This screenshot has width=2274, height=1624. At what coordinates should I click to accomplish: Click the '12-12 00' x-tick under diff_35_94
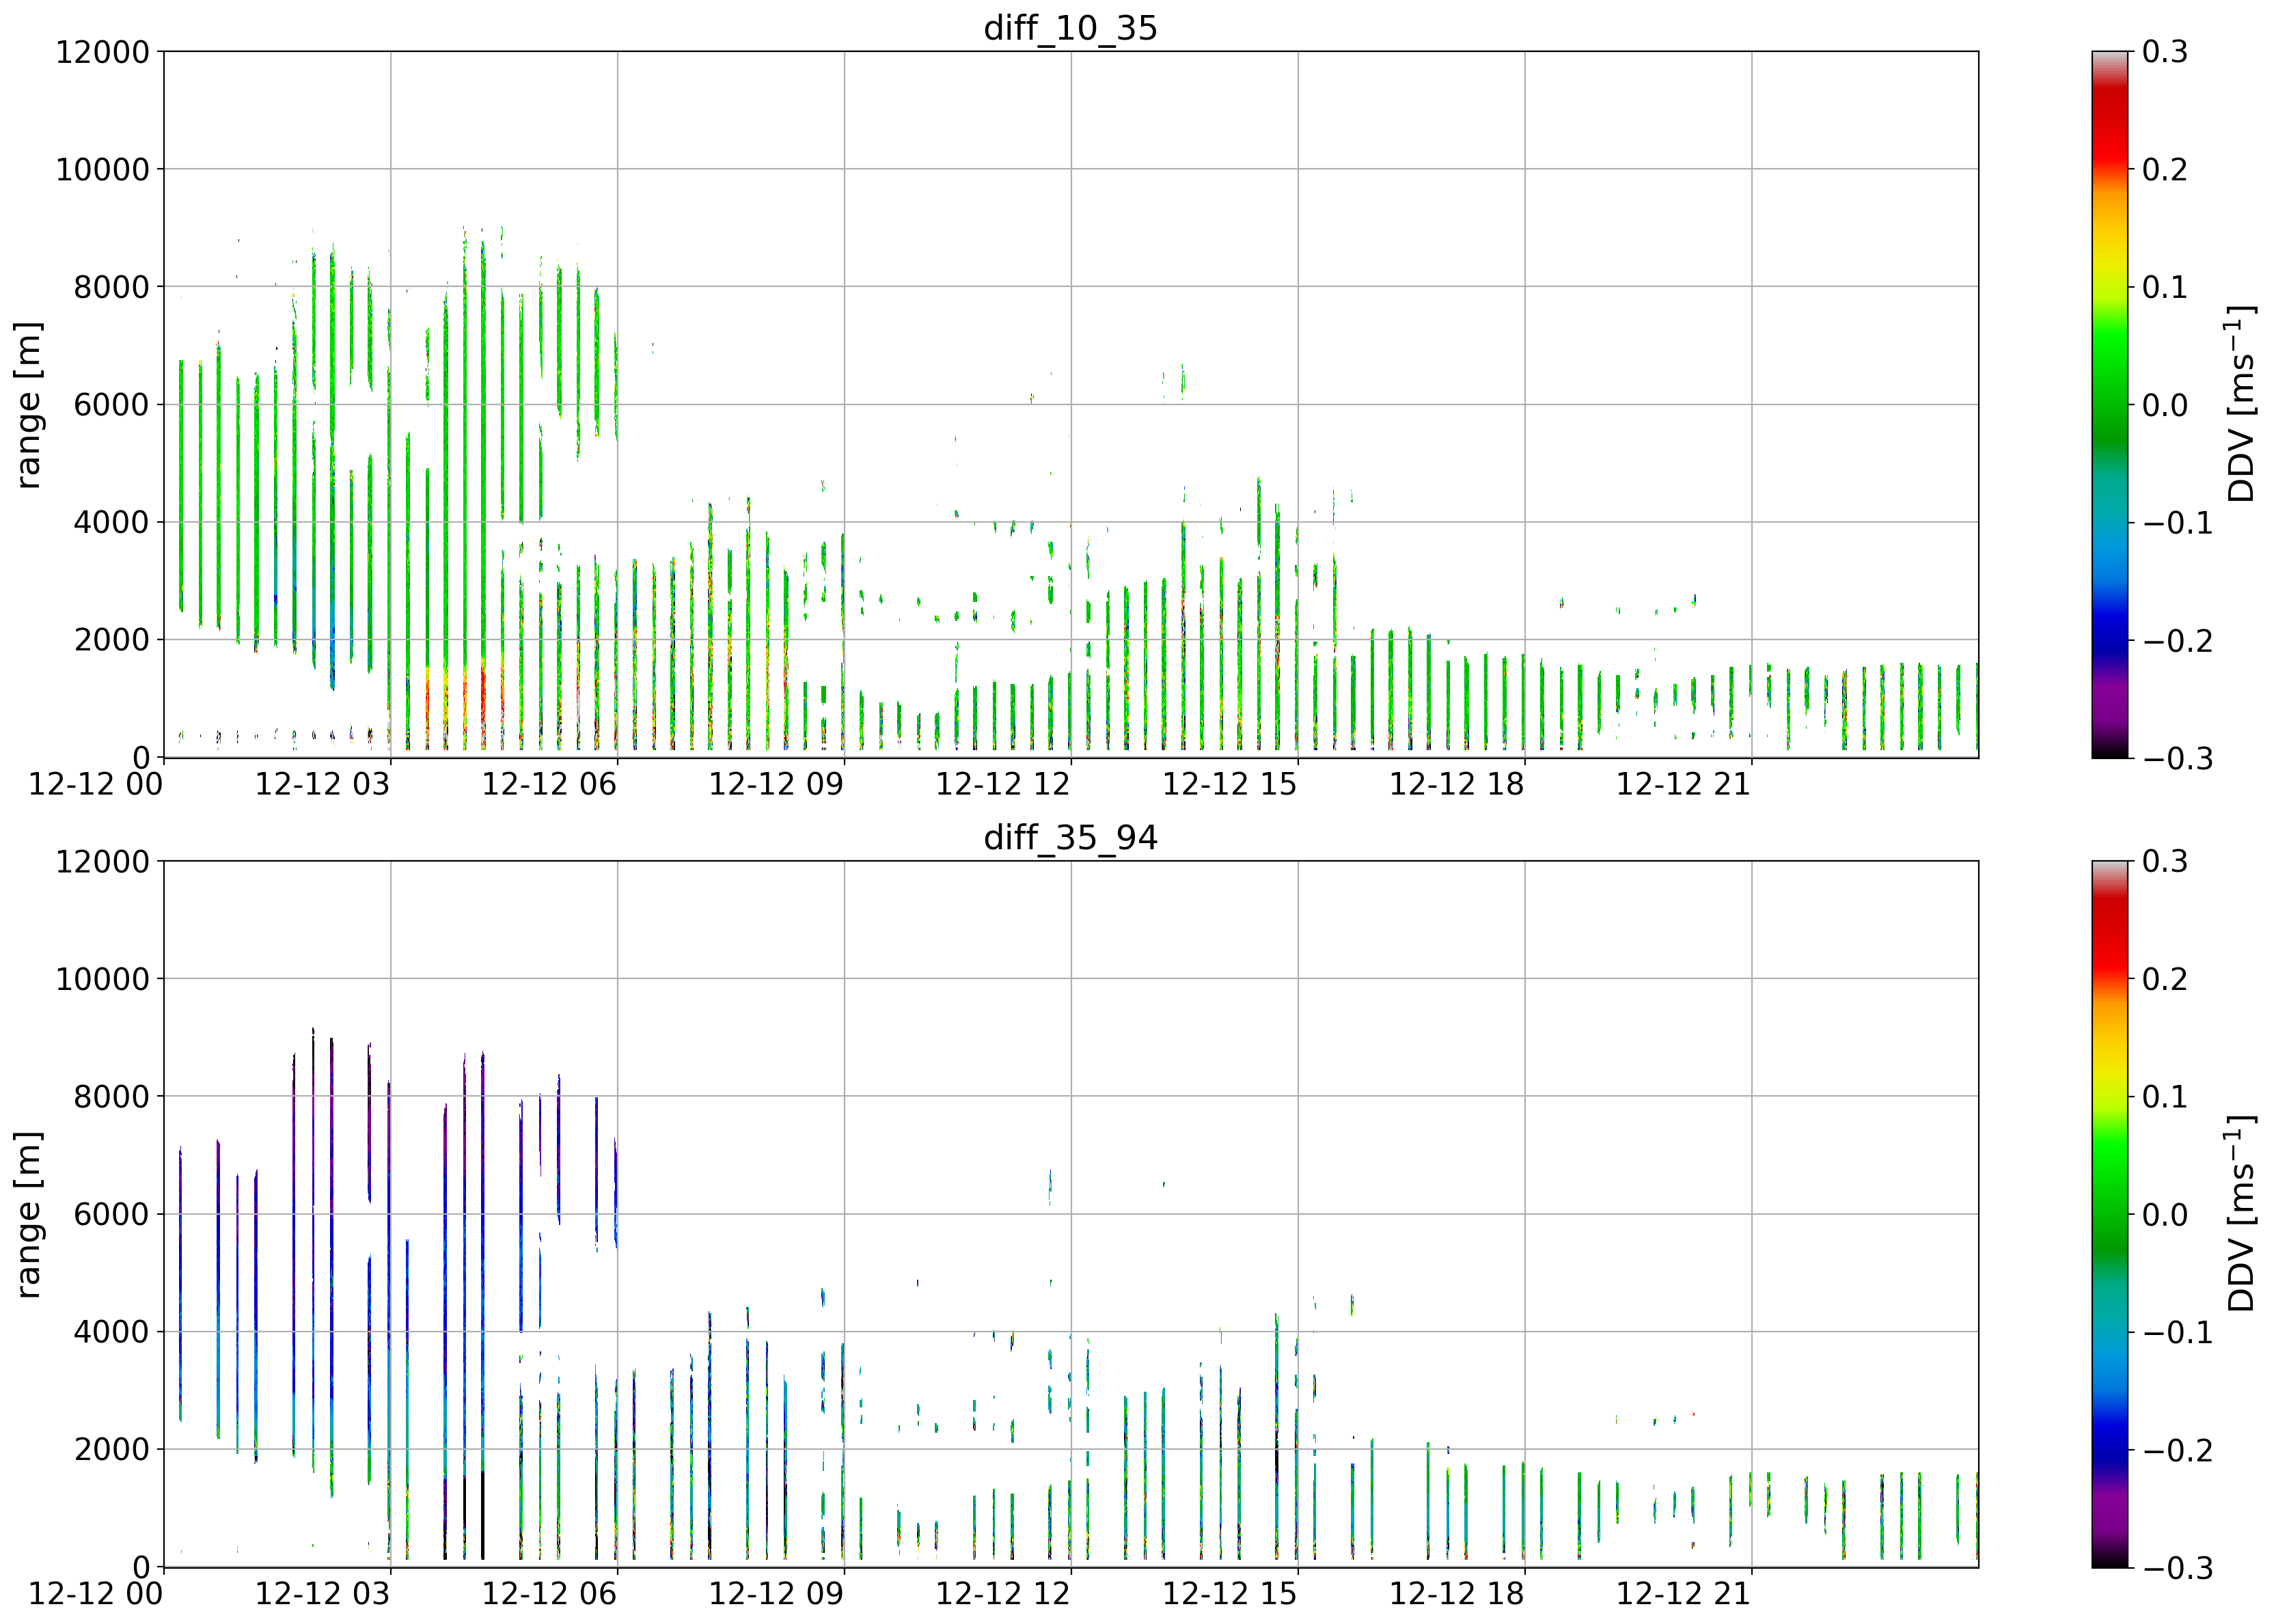[x=95, y=1595]
